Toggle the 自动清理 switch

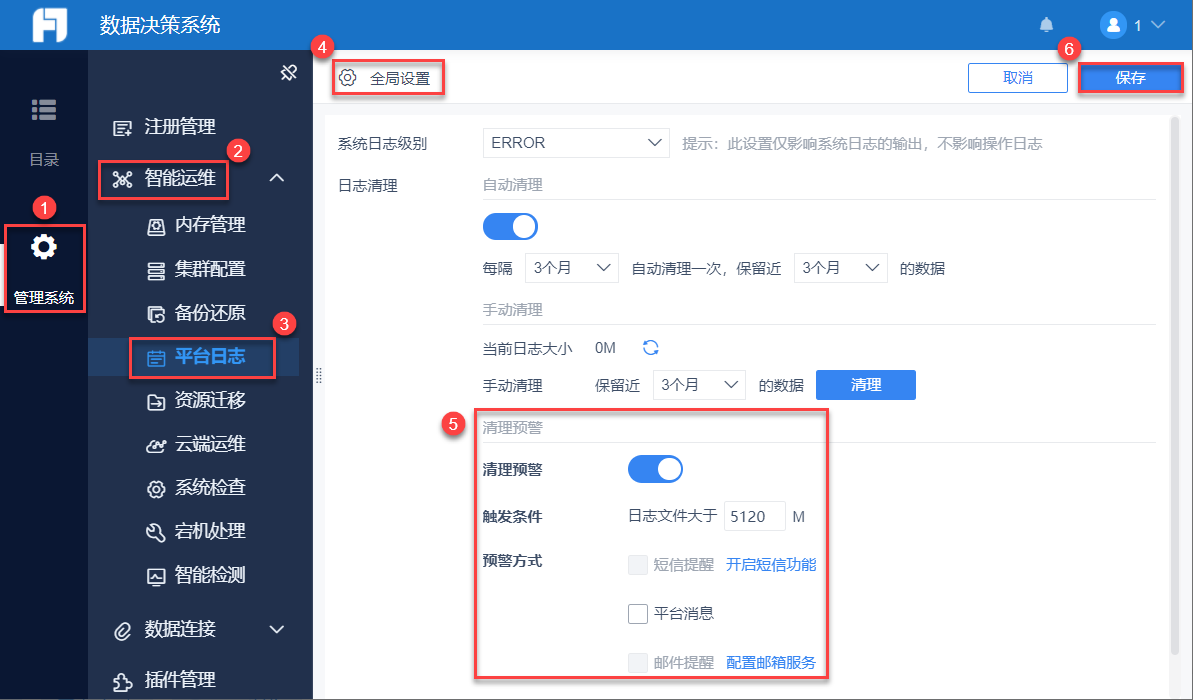point(511,226)
